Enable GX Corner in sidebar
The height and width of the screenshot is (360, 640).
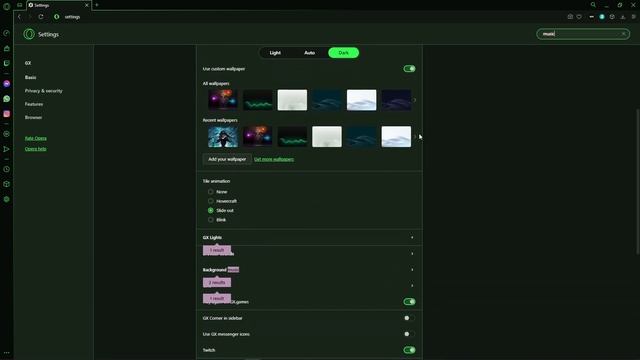(409, 318)
